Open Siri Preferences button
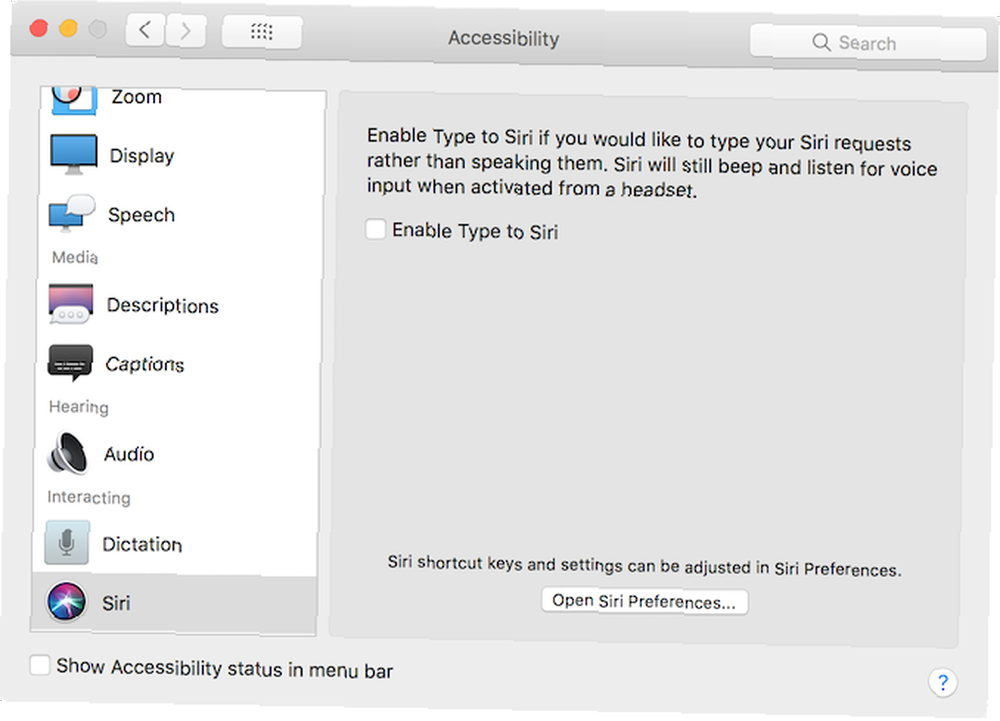Viewport: 1000px width, 721px height. (644, 601)
